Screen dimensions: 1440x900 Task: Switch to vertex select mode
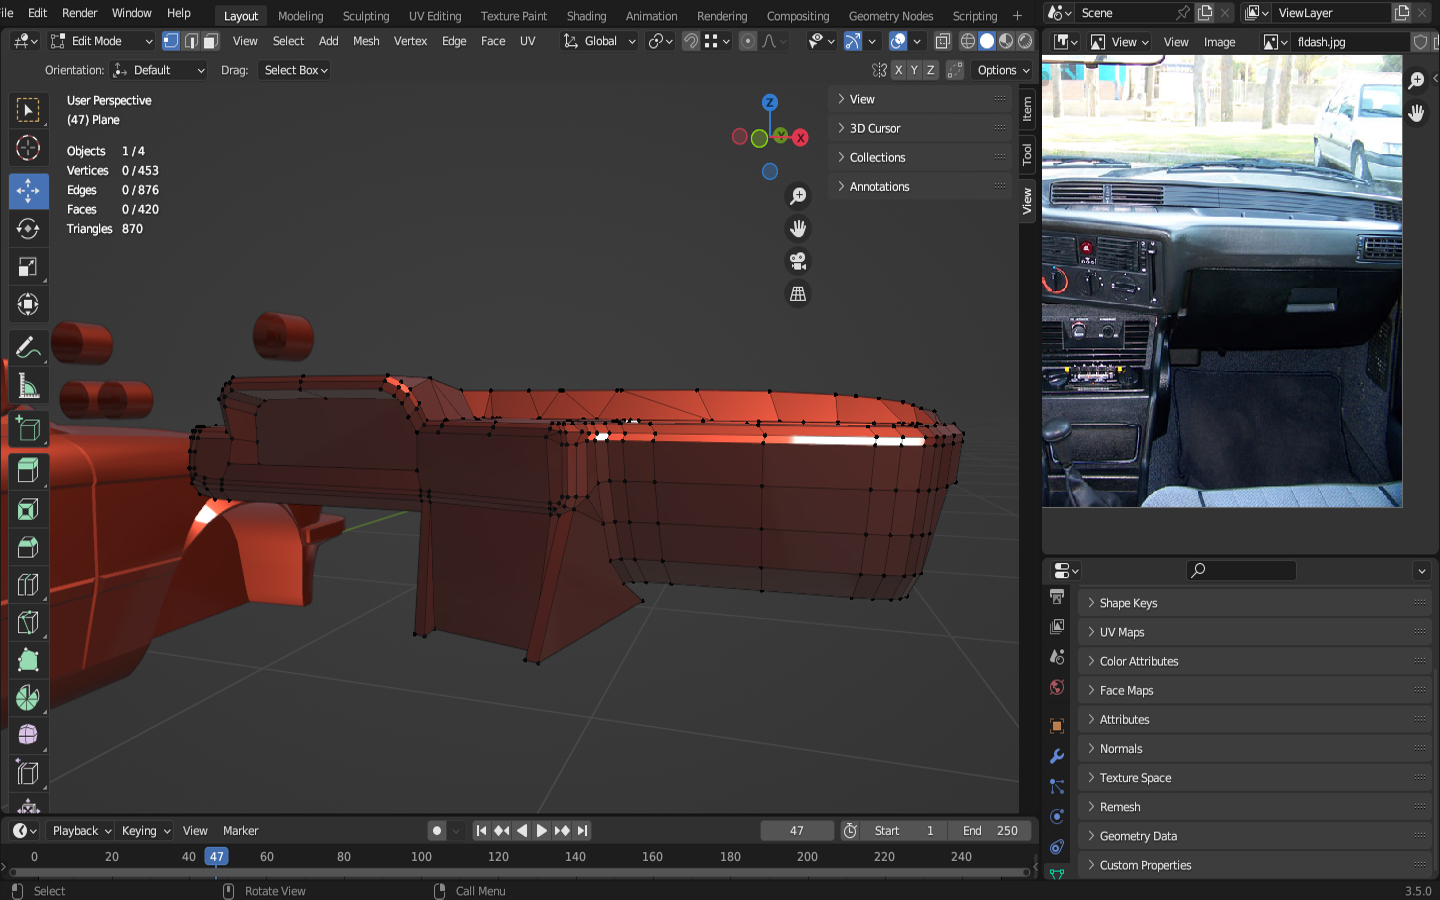click(x=171, y=41)
